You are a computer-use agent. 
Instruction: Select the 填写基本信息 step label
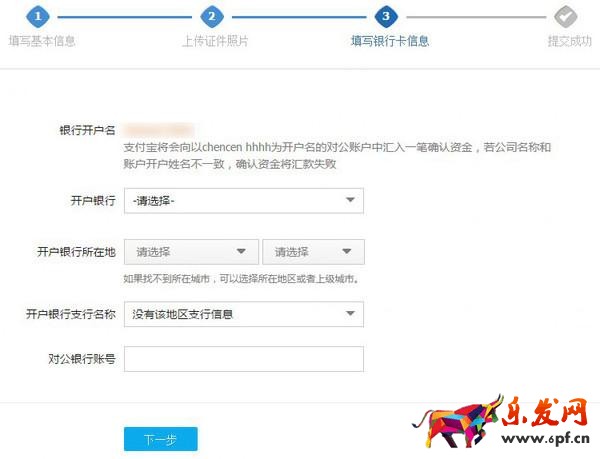pyautogui.click(x=42, y=41)
